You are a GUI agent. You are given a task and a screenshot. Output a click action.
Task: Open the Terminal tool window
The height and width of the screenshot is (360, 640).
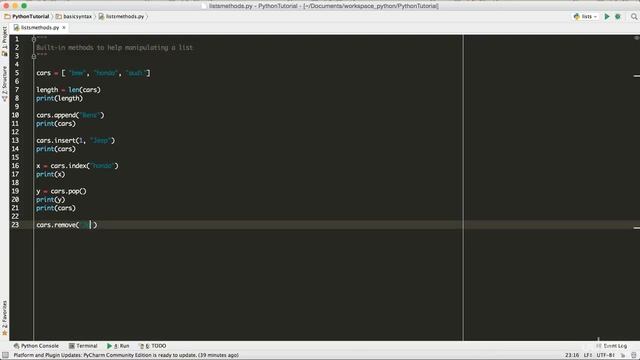[83, 346]
